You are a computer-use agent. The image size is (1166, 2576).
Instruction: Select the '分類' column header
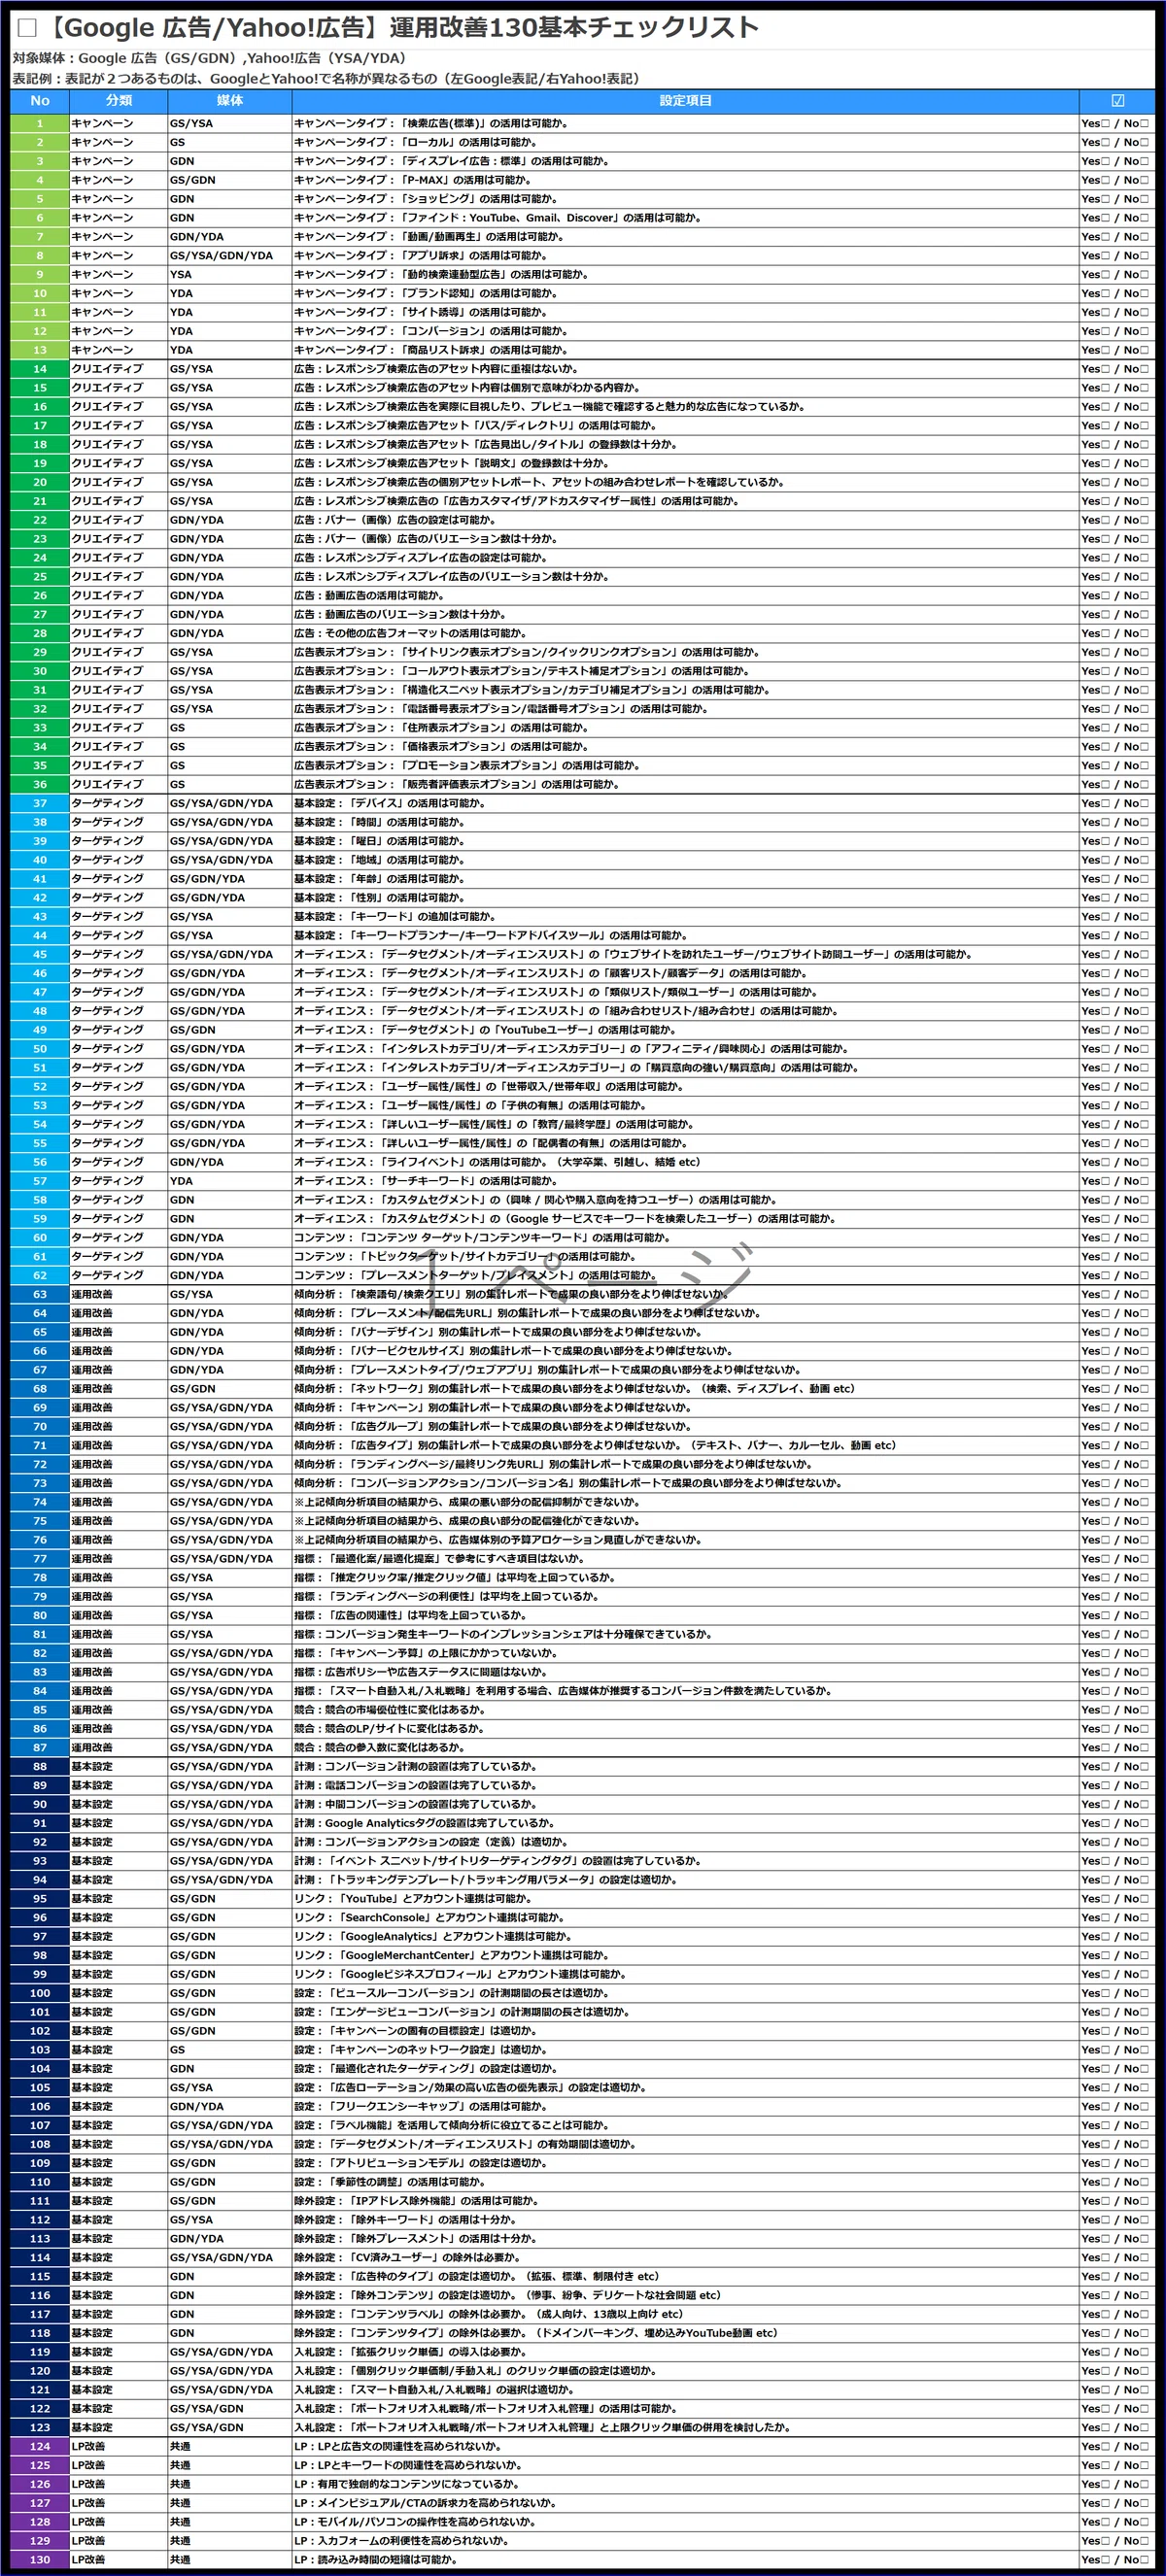pyautogui.click(x=119, y=101)
